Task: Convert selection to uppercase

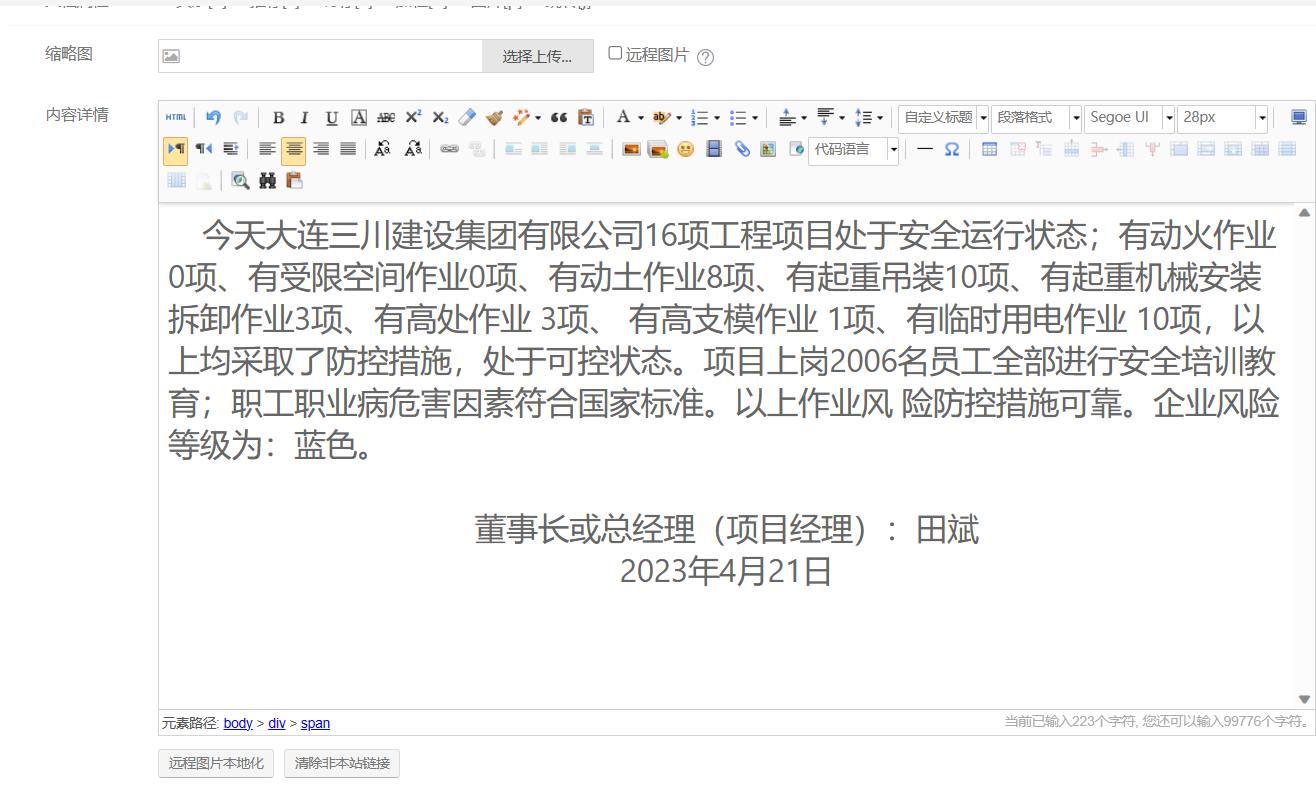Action: (x=383, y=150)
